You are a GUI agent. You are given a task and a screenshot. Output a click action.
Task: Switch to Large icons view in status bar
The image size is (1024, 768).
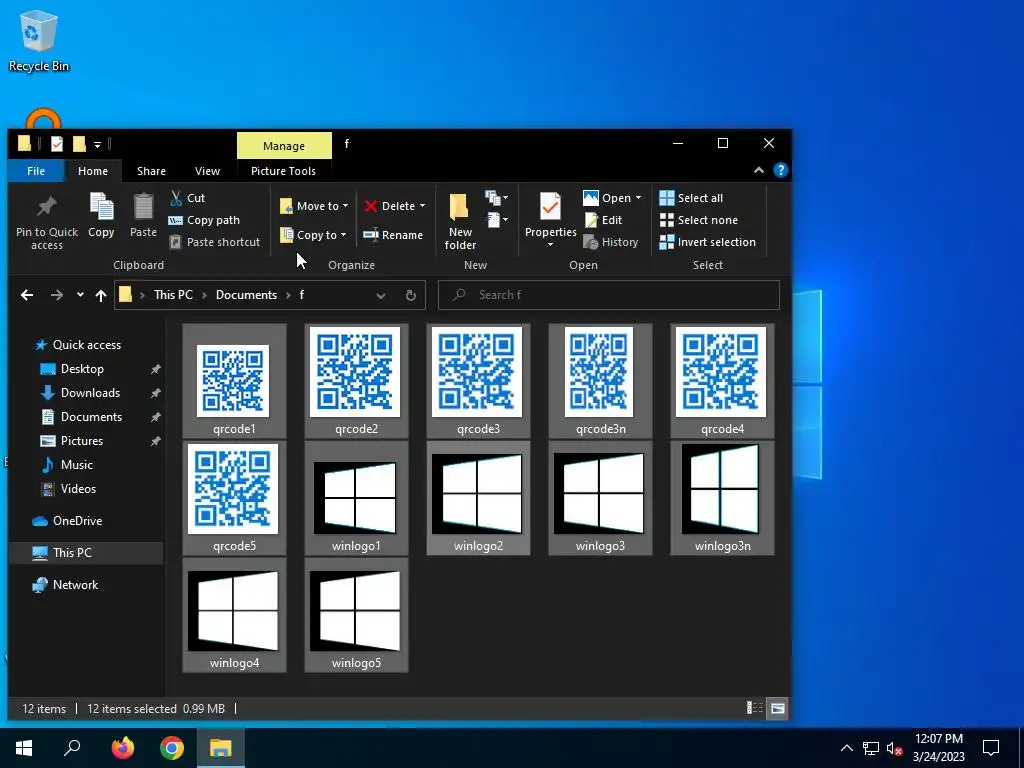(777, 708)
